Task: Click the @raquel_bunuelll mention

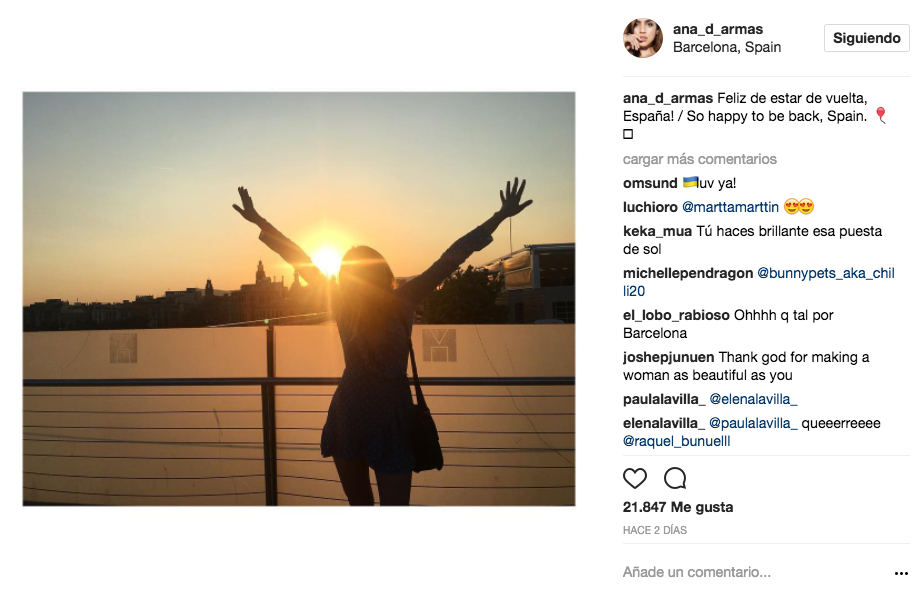Action: (x=676, y=441)
